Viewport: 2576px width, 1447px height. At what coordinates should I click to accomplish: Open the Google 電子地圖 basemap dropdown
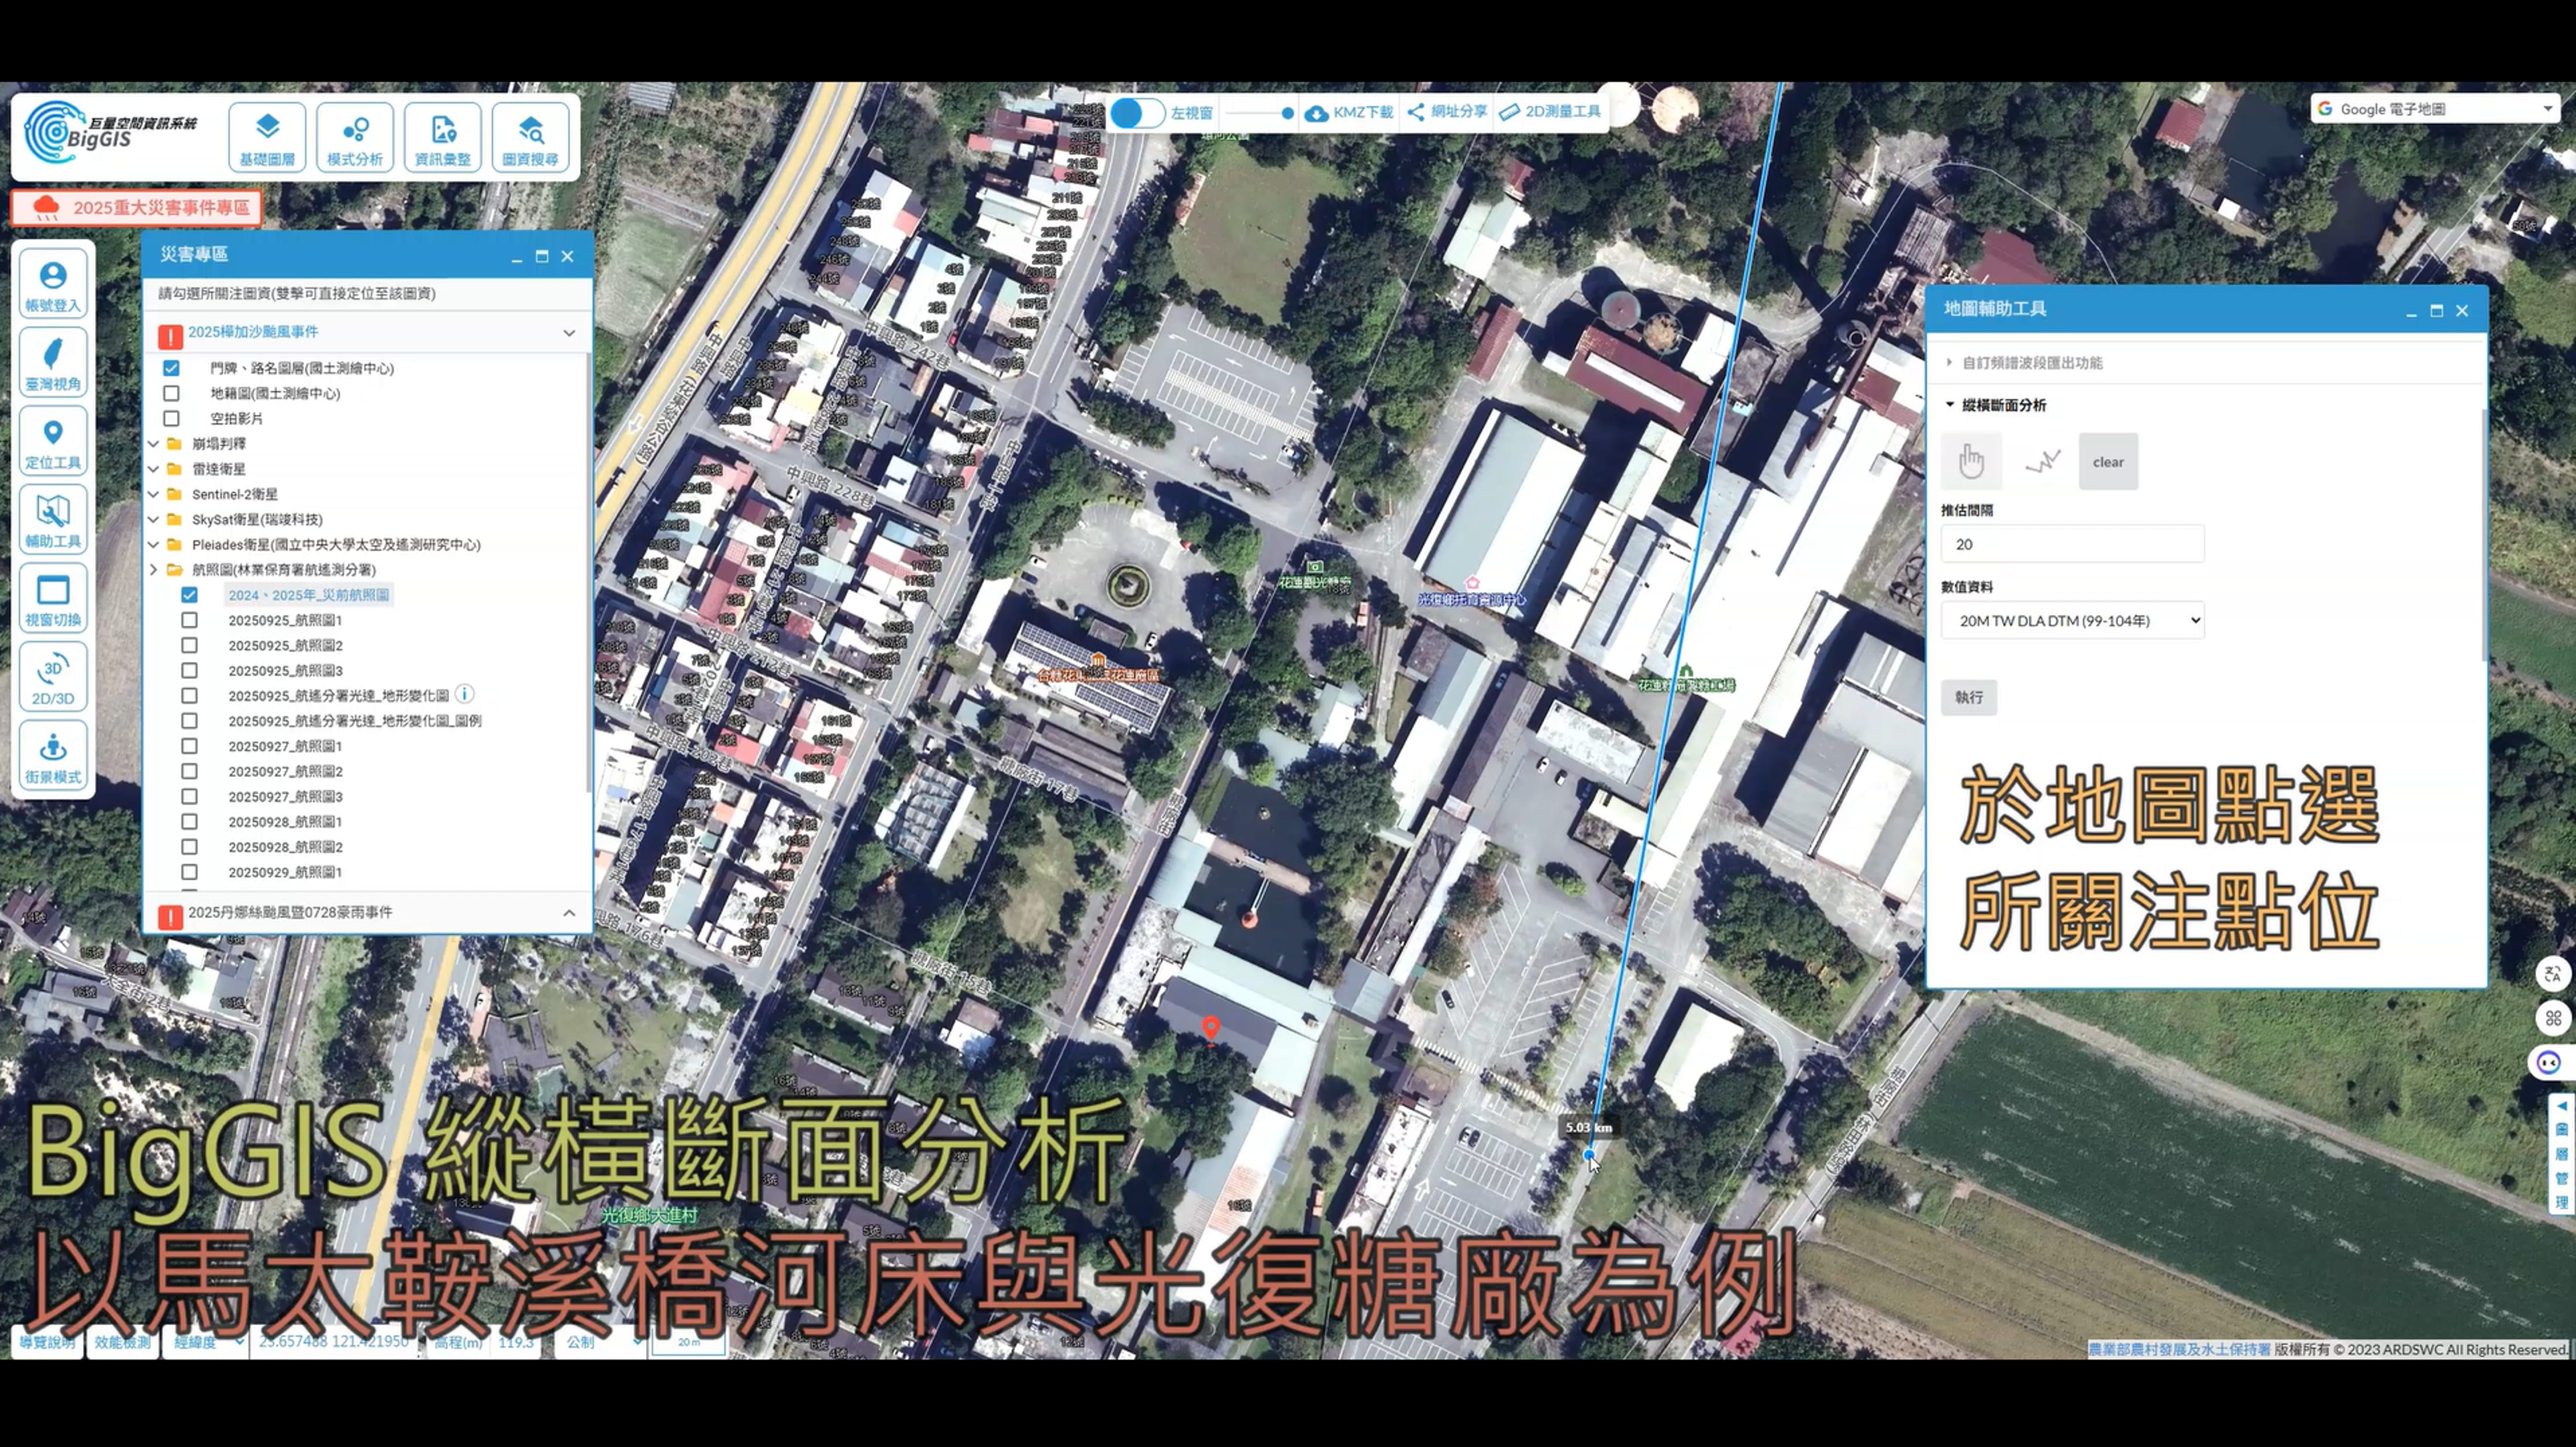tap(2435, 109)
